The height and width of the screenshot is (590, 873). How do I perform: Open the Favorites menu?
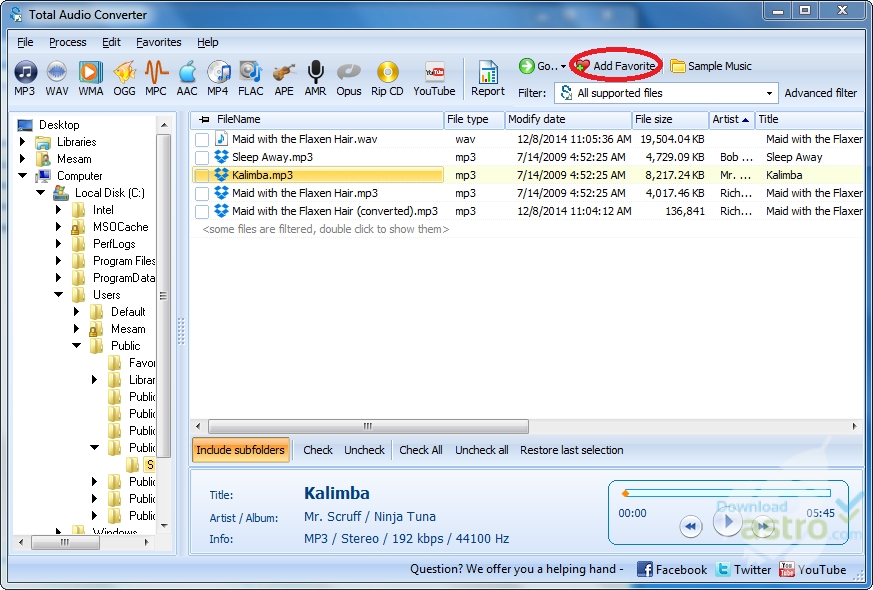pyautogui.click(x=159, y=42)
